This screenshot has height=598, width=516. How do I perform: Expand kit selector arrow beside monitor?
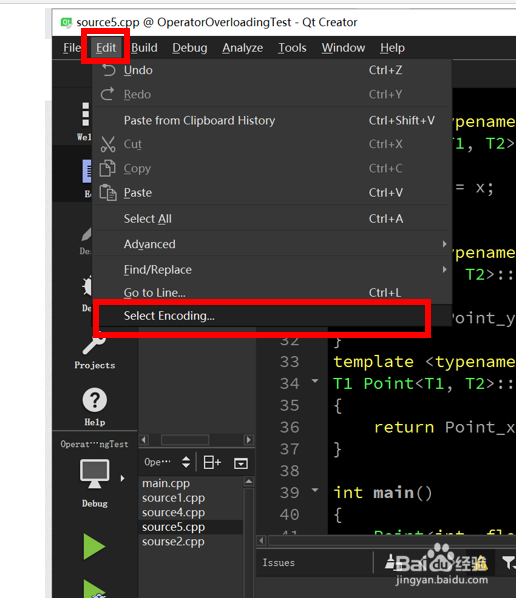tap(122, 478)
